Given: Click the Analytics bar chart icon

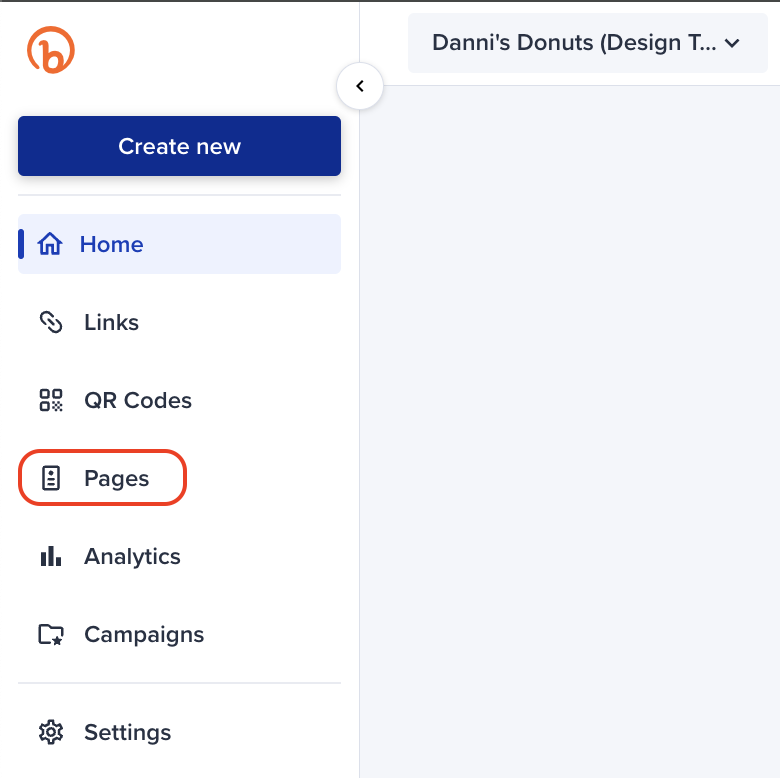Looking at the screenshot, I should (50, 556).
